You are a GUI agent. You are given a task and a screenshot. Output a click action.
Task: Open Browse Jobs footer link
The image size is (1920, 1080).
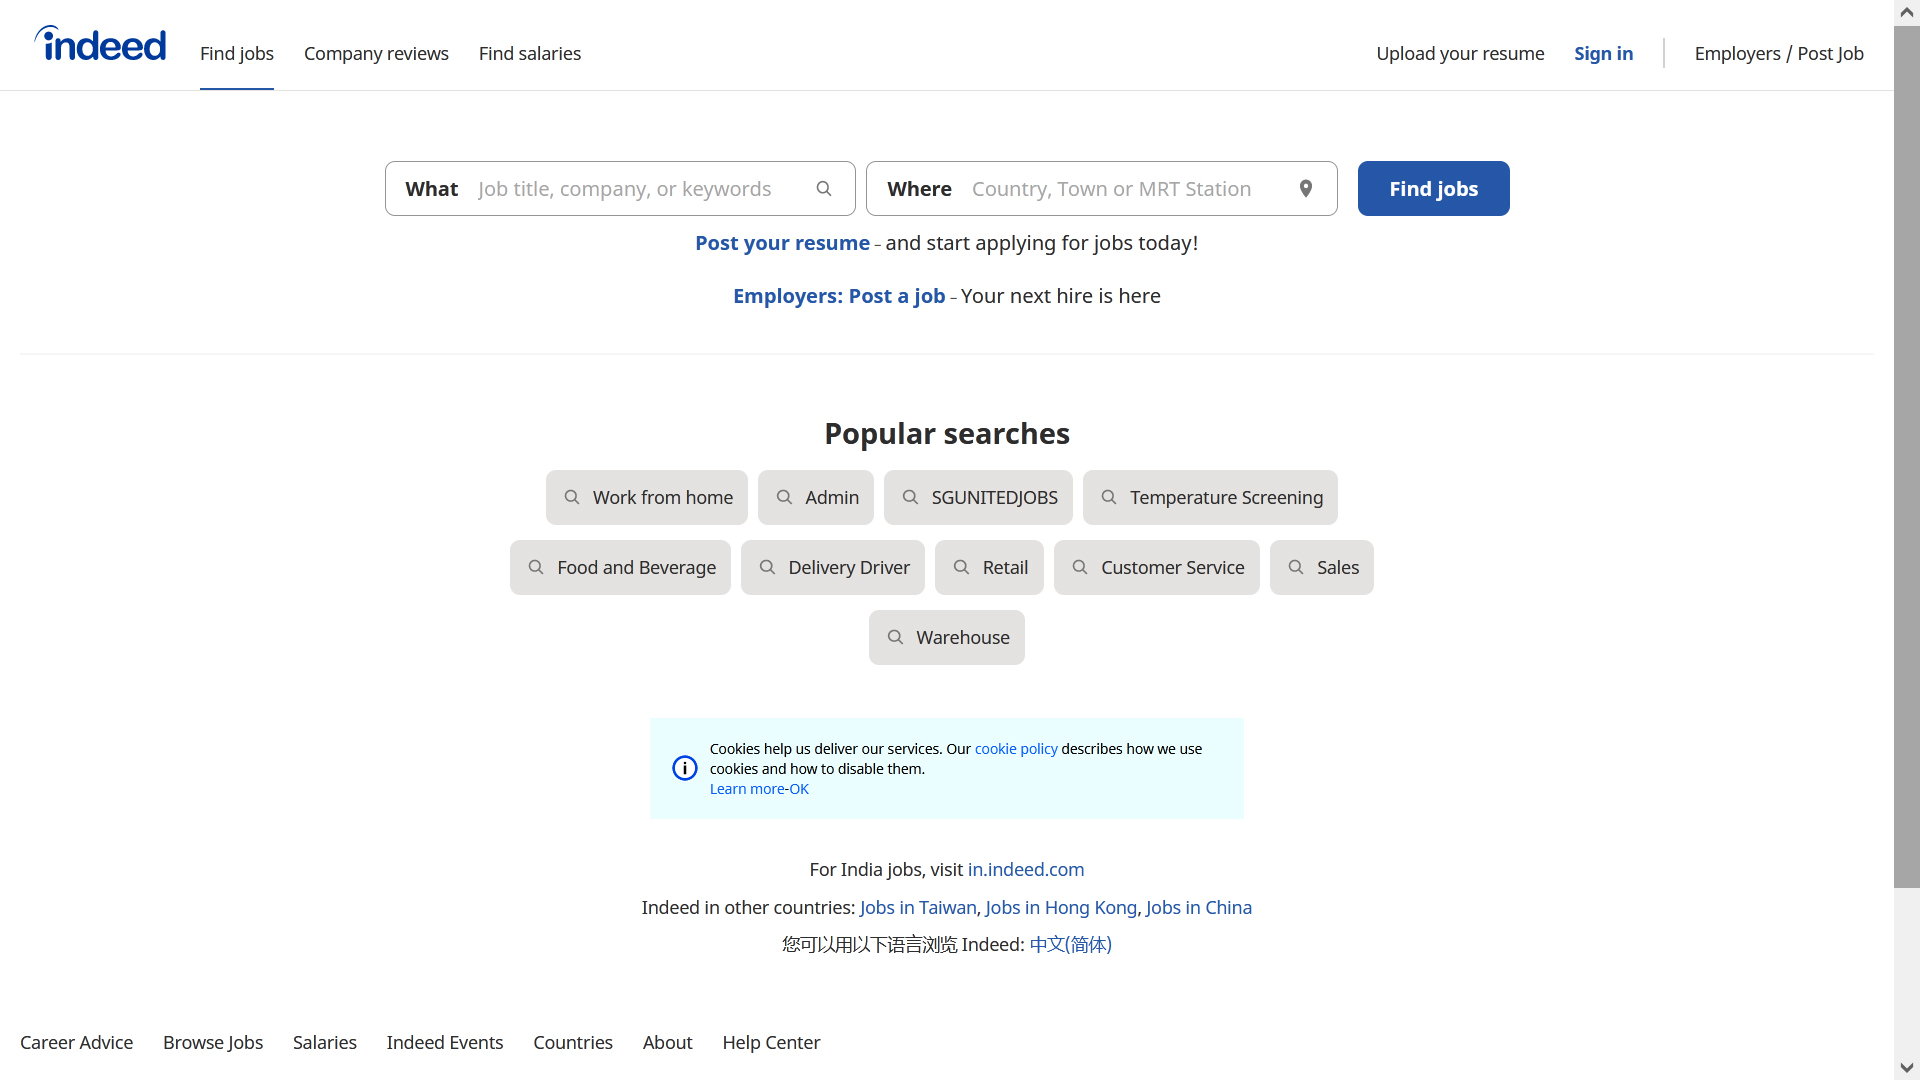[213, 1042]
